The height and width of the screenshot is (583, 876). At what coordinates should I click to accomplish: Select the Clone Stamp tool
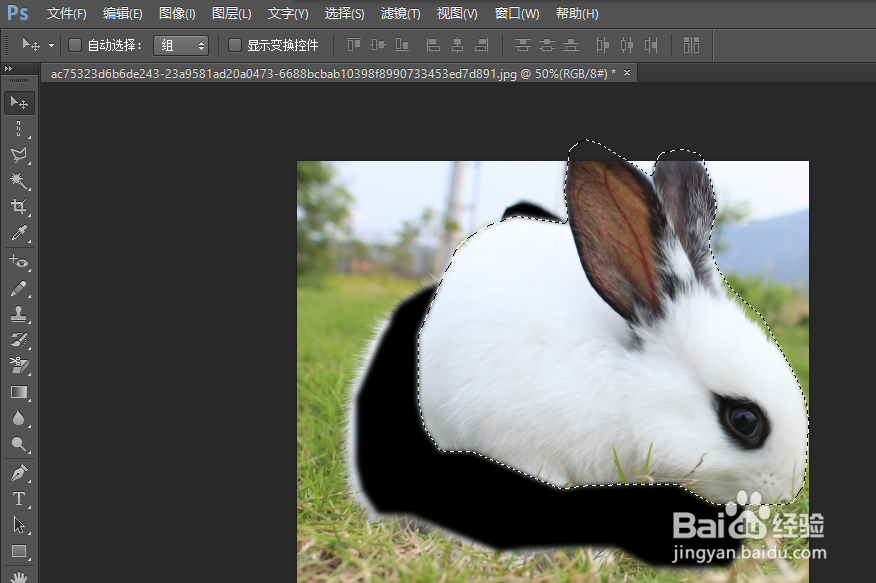coord(19,314)
